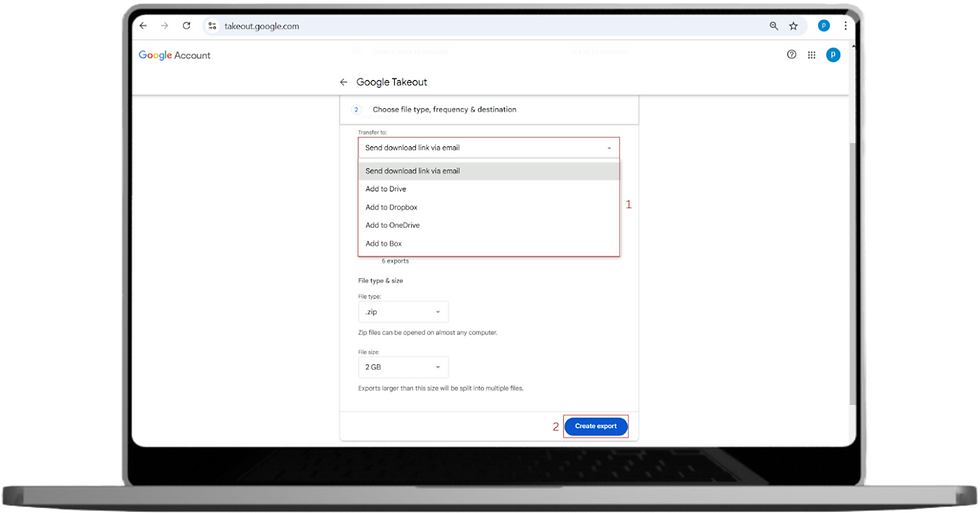
Task: Select Add to Box option
Action: tap(489, 243)
